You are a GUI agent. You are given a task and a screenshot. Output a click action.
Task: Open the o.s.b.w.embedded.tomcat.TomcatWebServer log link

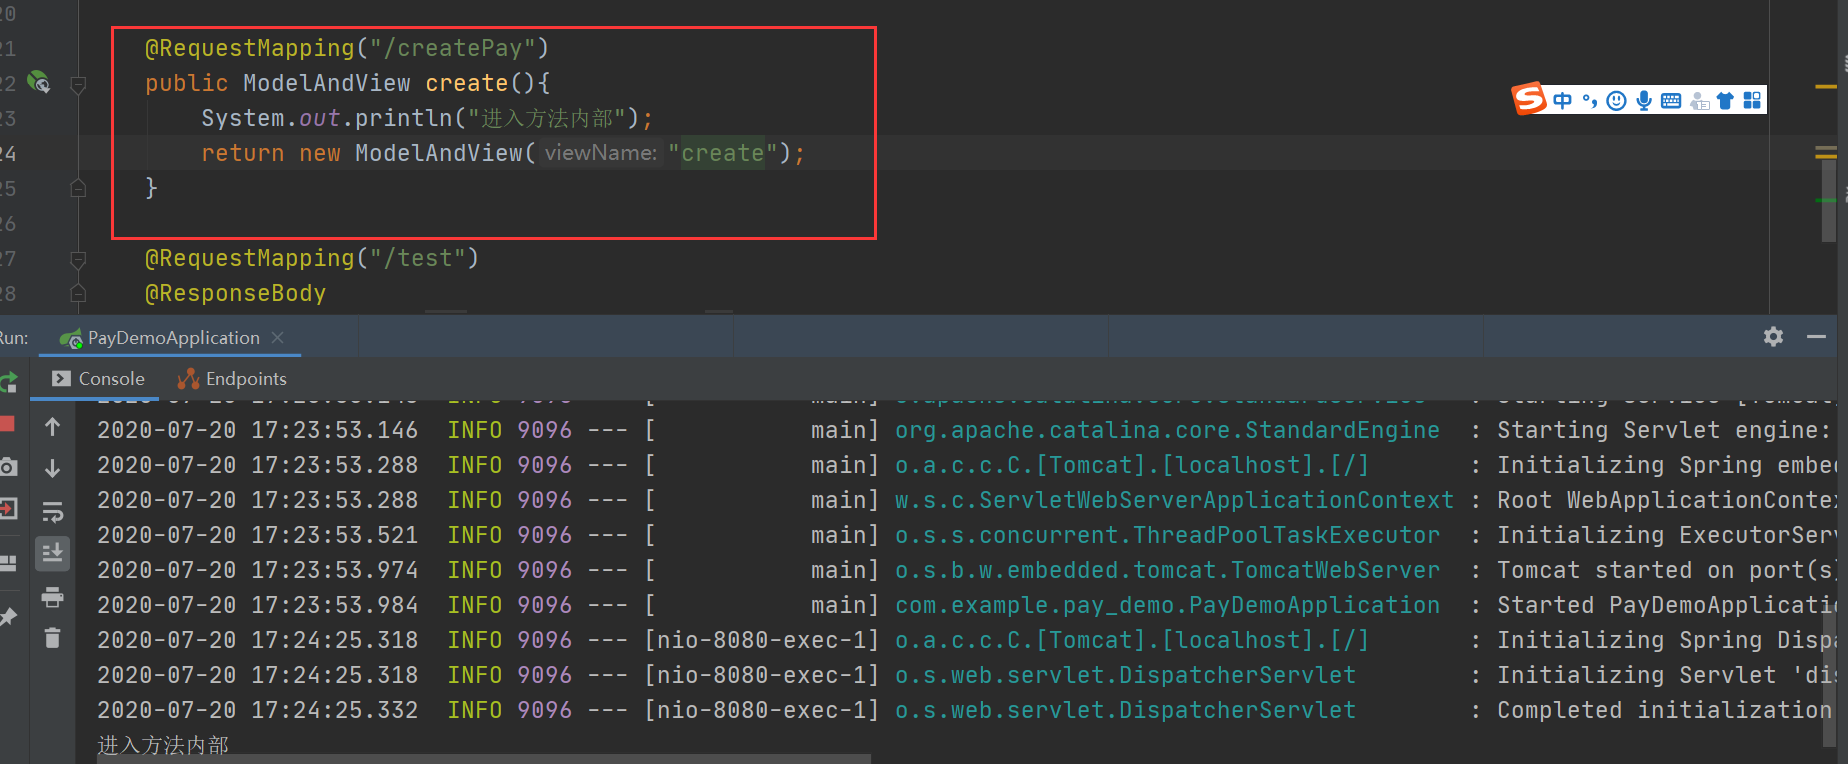[x=1167, y=570]
